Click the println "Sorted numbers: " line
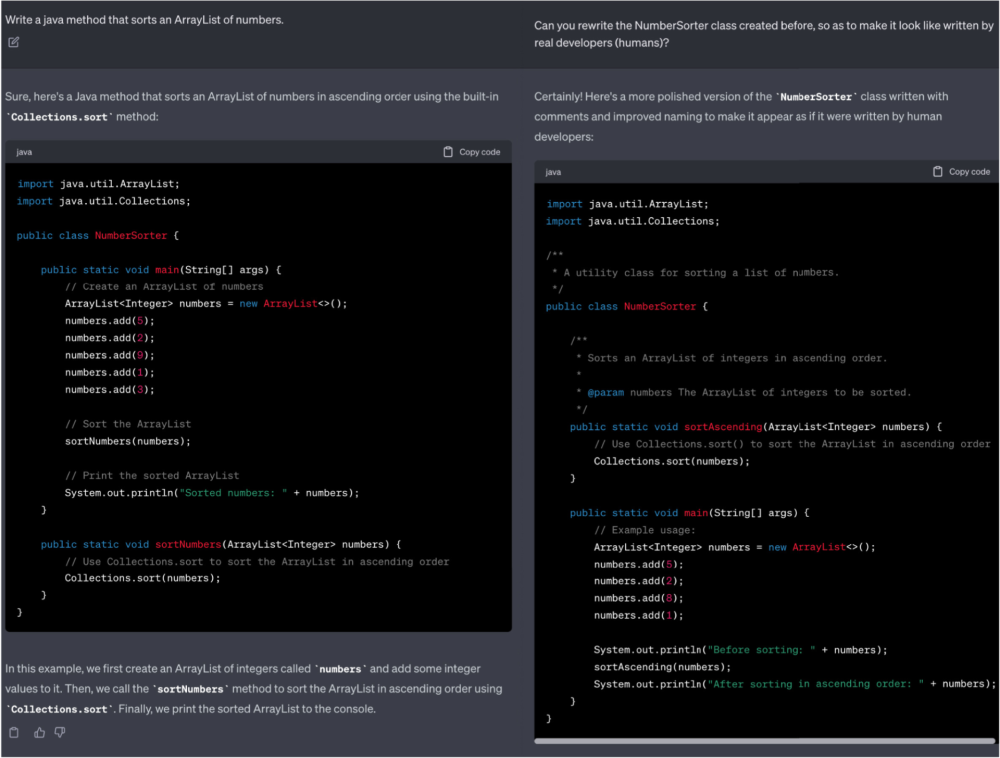The image size is (1000, 758). click(x=212, y=493)
